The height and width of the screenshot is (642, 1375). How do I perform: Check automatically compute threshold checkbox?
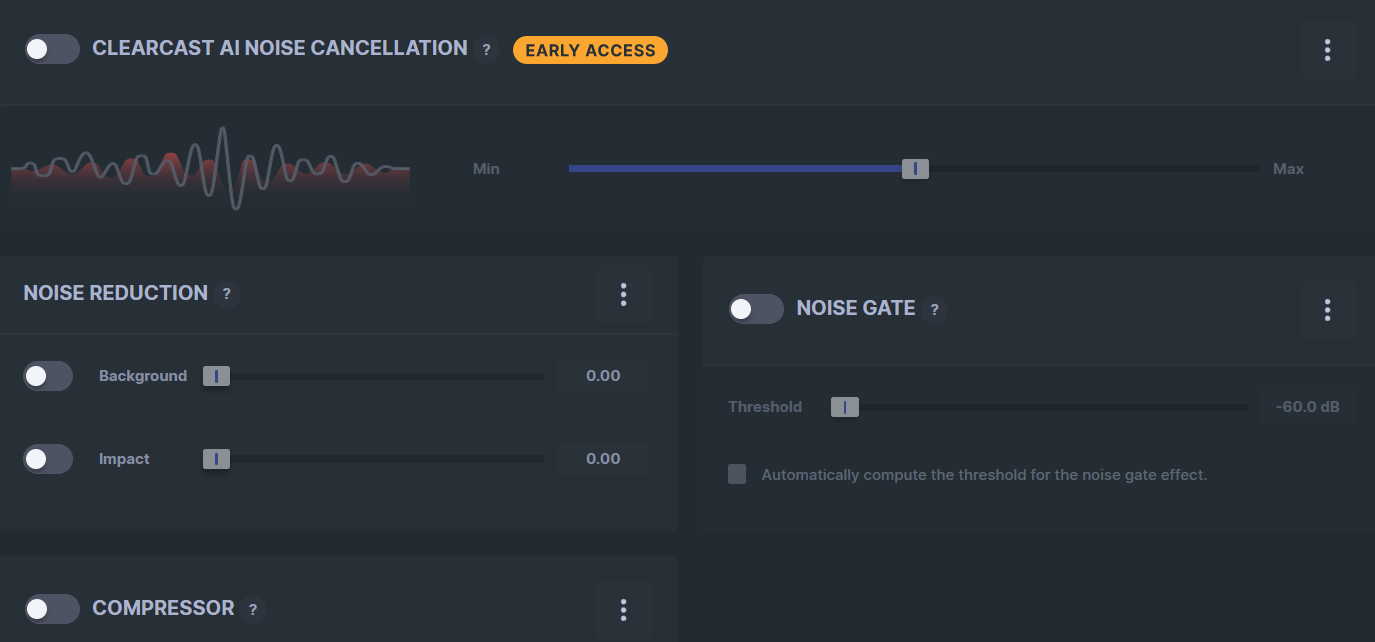737,474
